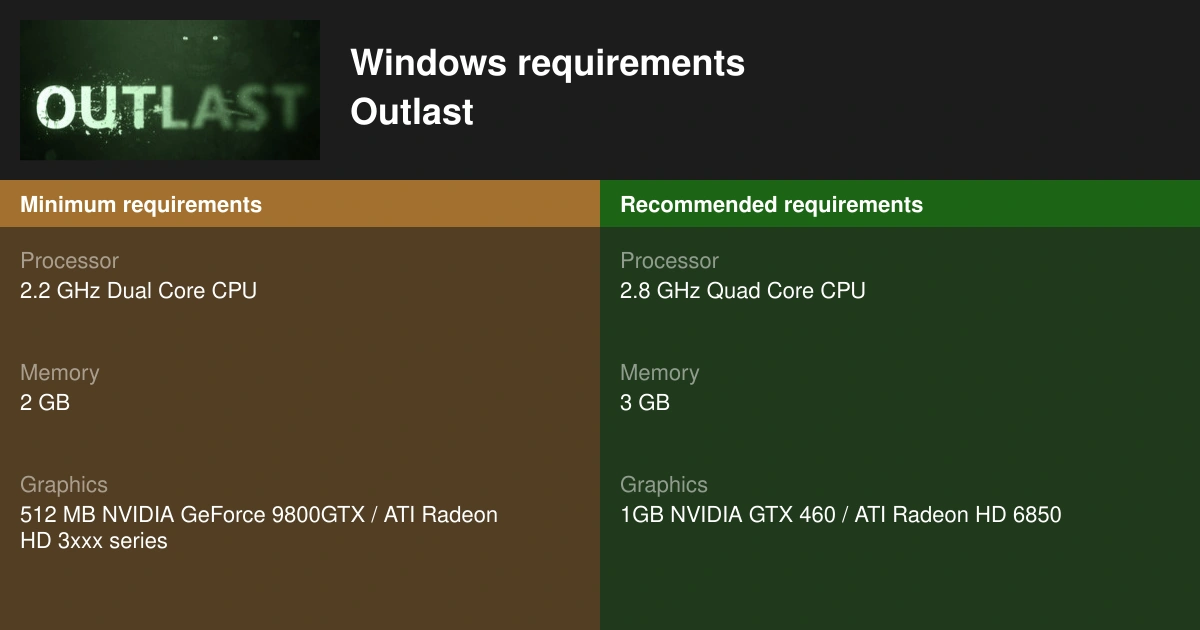1200x630 pixels.
Task: Select the Windows requirements heading
Action: [548, 64]
